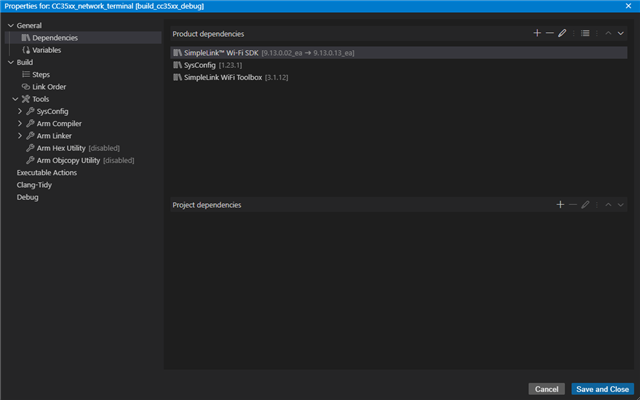Click the Cancel button
The width and height of the screenshot is (640, 400).
click(547, 389)
